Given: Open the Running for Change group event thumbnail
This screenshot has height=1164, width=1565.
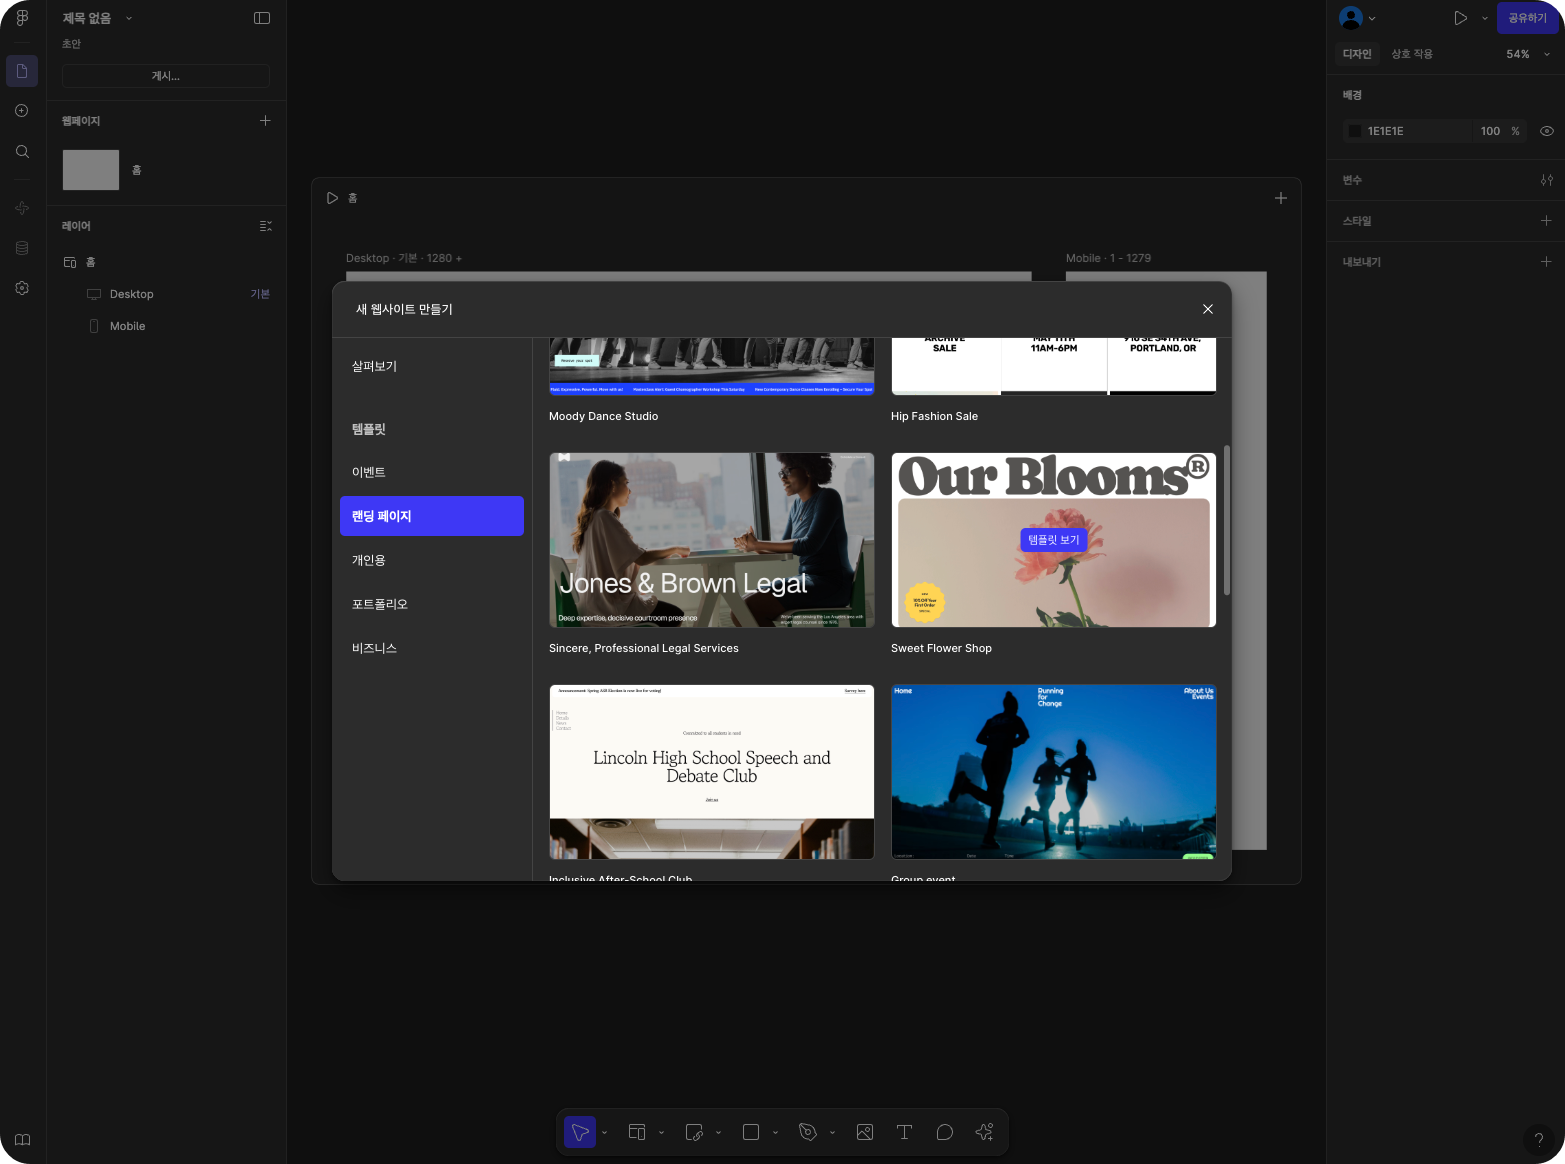Looking at the screenshot, I should click(1054, 772).
